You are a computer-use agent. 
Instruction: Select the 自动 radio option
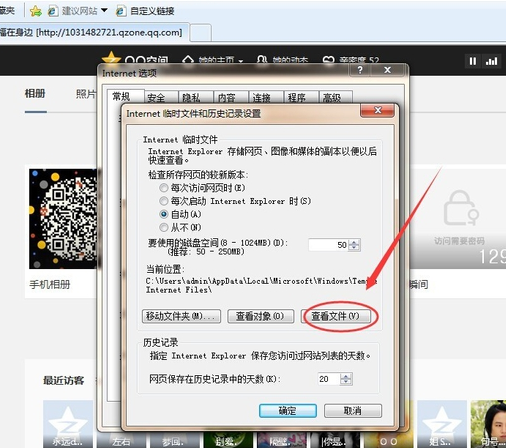click(163, 214)
